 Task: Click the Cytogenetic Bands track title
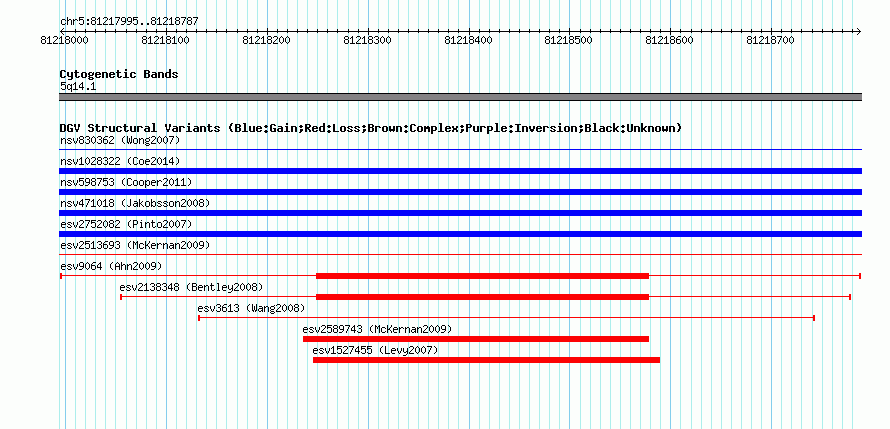point(119,74)
